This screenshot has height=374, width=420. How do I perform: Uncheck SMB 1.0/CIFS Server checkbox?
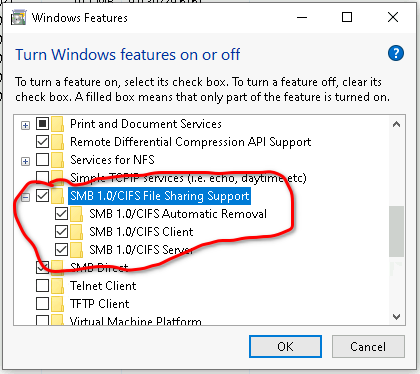62,250
